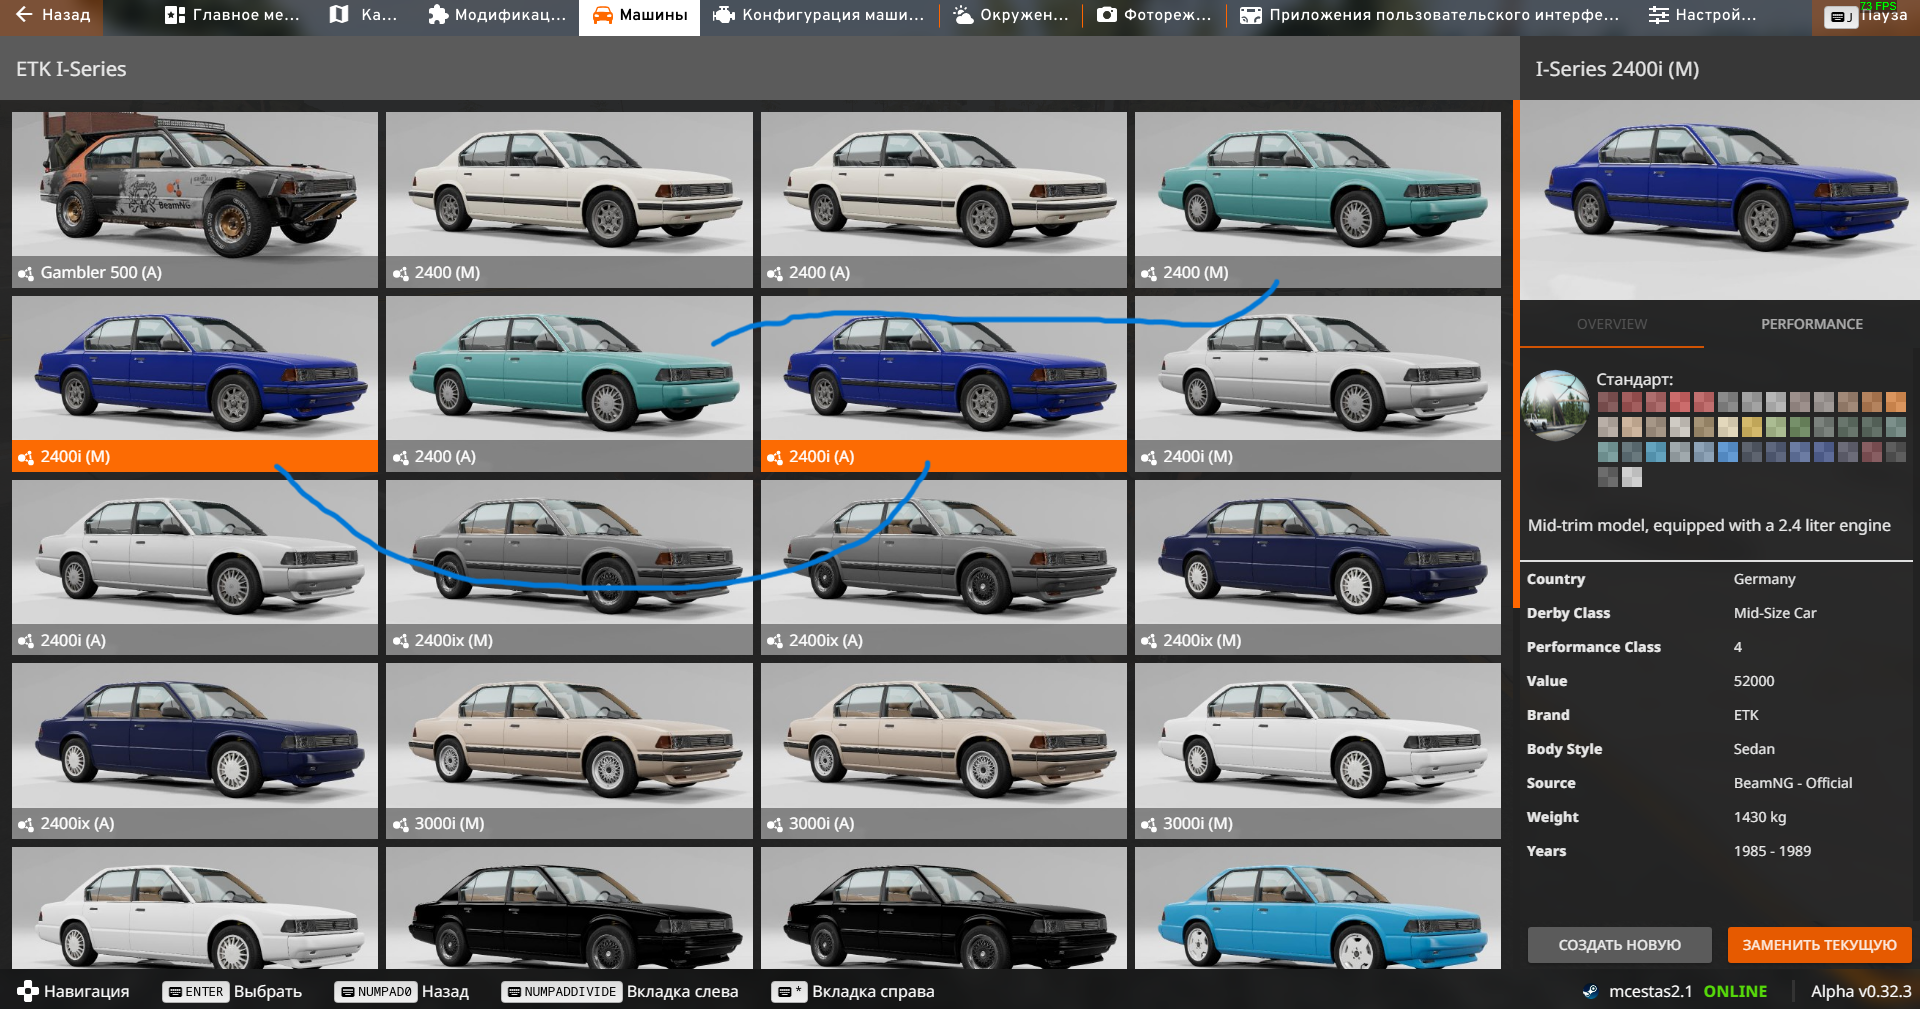1920x1009 pixels.
Task: Choose the white 2400 (A) sedan
Action: pyautogui.click(x=943, y=200)
